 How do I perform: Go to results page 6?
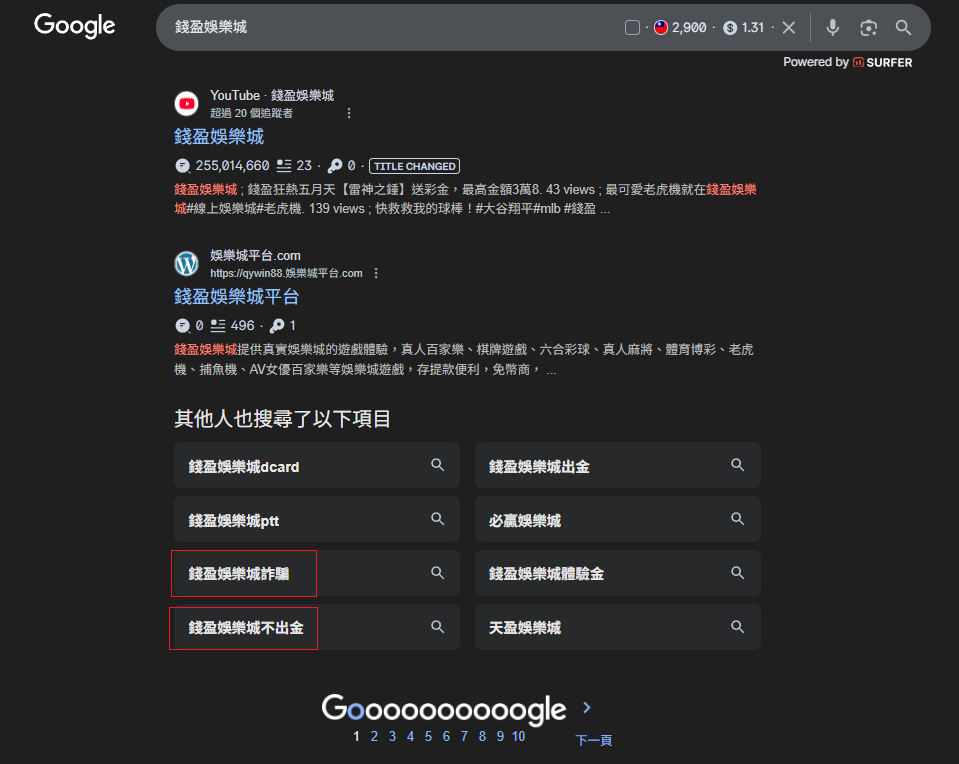click(446, 736)
